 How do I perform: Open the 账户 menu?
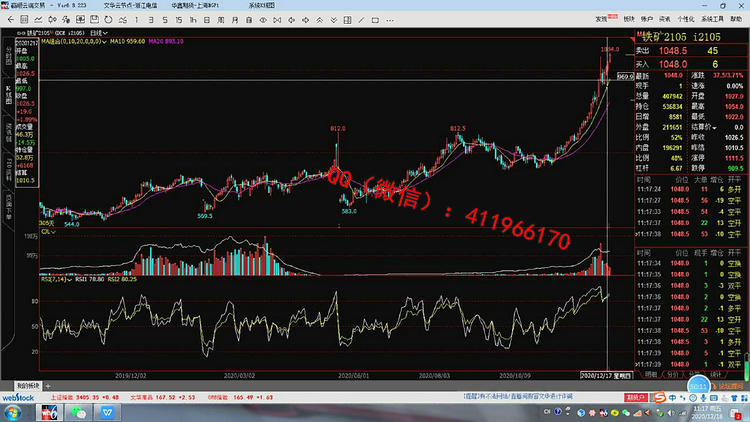646,18
